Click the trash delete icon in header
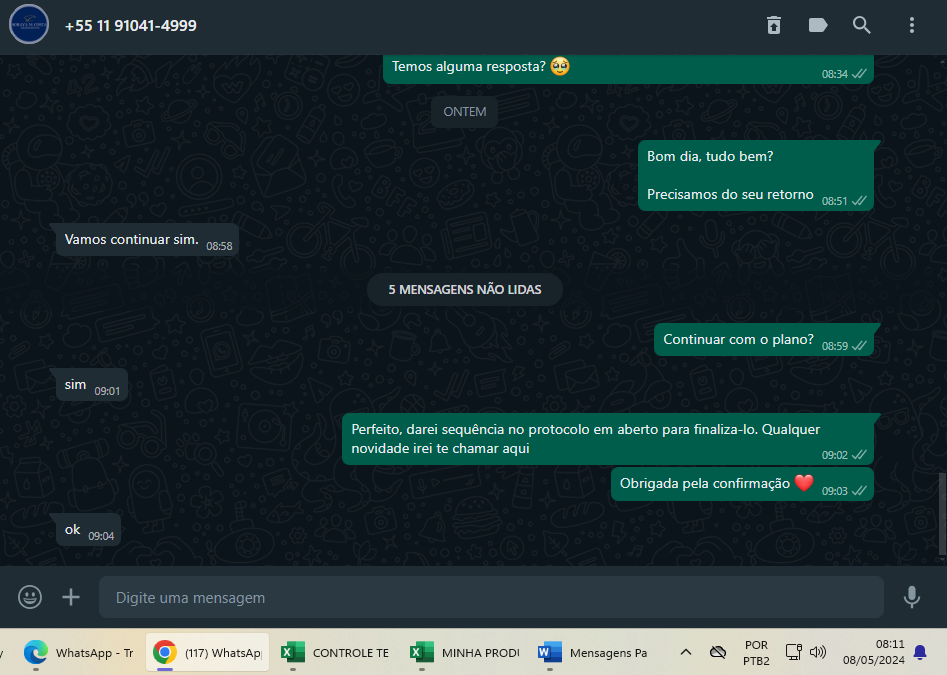947x675 pixels. 774,25
